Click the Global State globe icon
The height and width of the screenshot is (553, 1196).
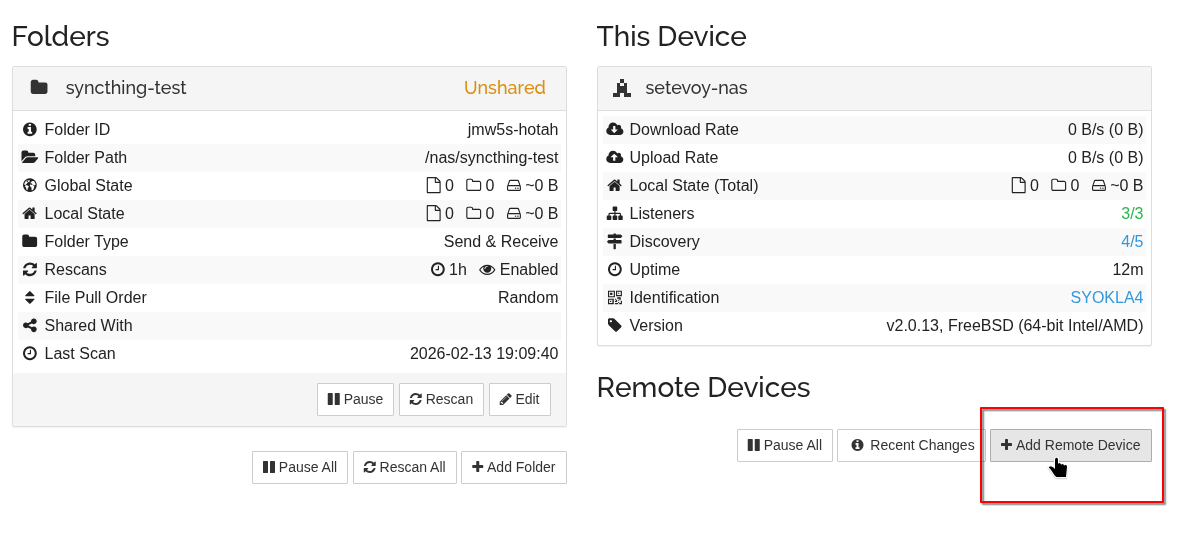[x=30, y=185]
